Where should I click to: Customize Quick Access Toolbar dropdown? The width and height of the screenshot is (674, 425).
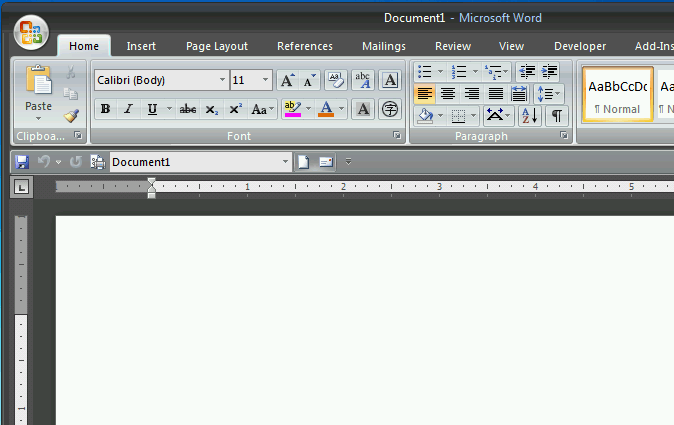coord(348,162)
